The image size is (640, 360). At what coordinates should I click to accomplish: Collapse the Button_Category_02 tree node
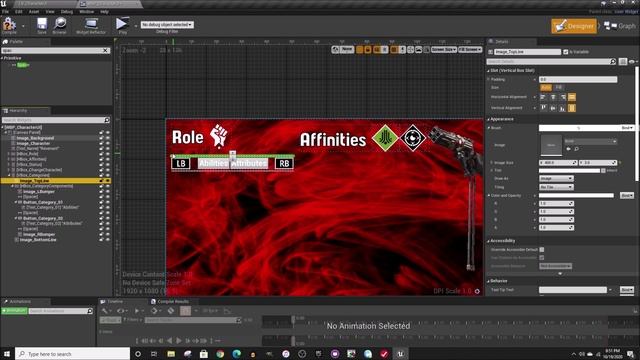click(x=16, y=218)
